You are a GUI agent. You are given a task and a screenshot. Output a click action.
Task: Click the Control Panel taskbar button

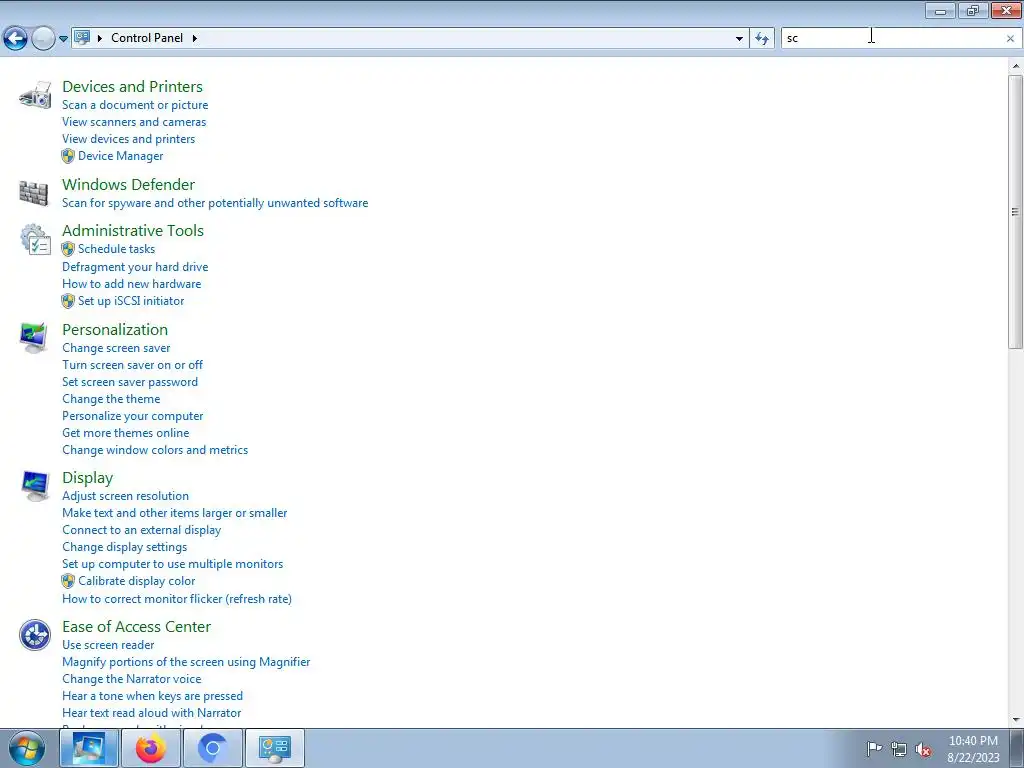tap(275, 748)
